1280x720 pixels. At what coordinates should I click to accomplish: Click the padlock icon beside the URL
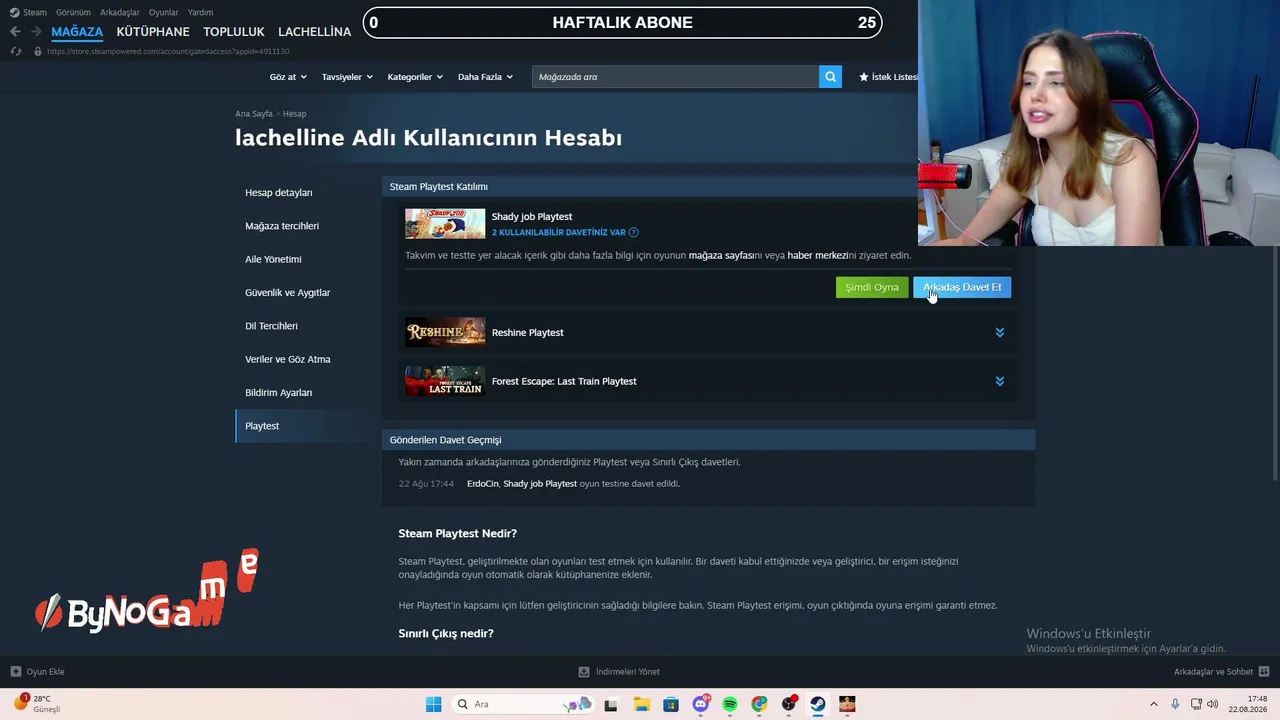coord(38,51)
